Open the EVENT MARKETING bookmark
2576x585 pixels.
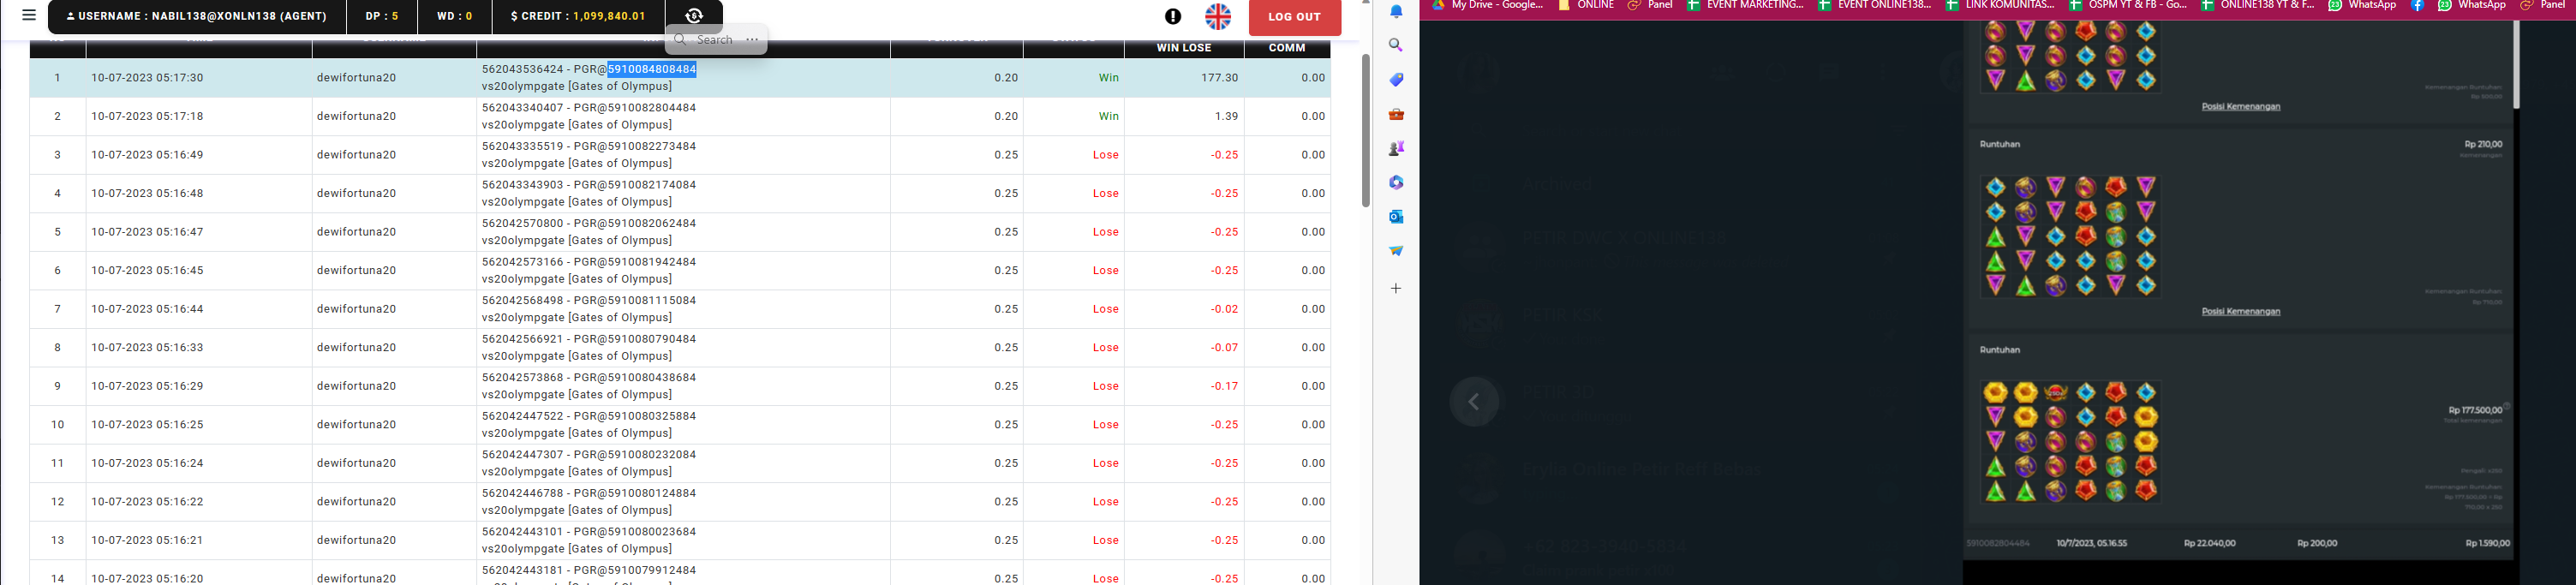point(1745,5)
